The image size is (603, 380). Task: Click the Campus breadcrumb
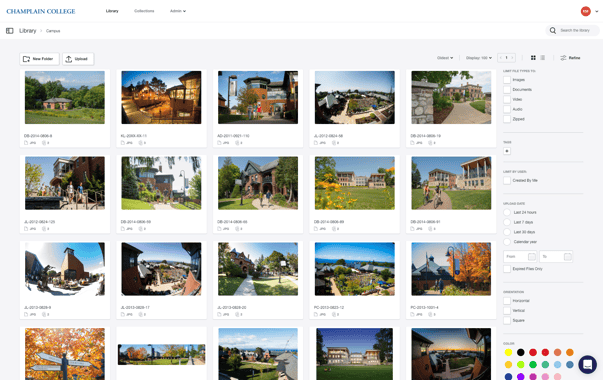(x=53, y=31)
